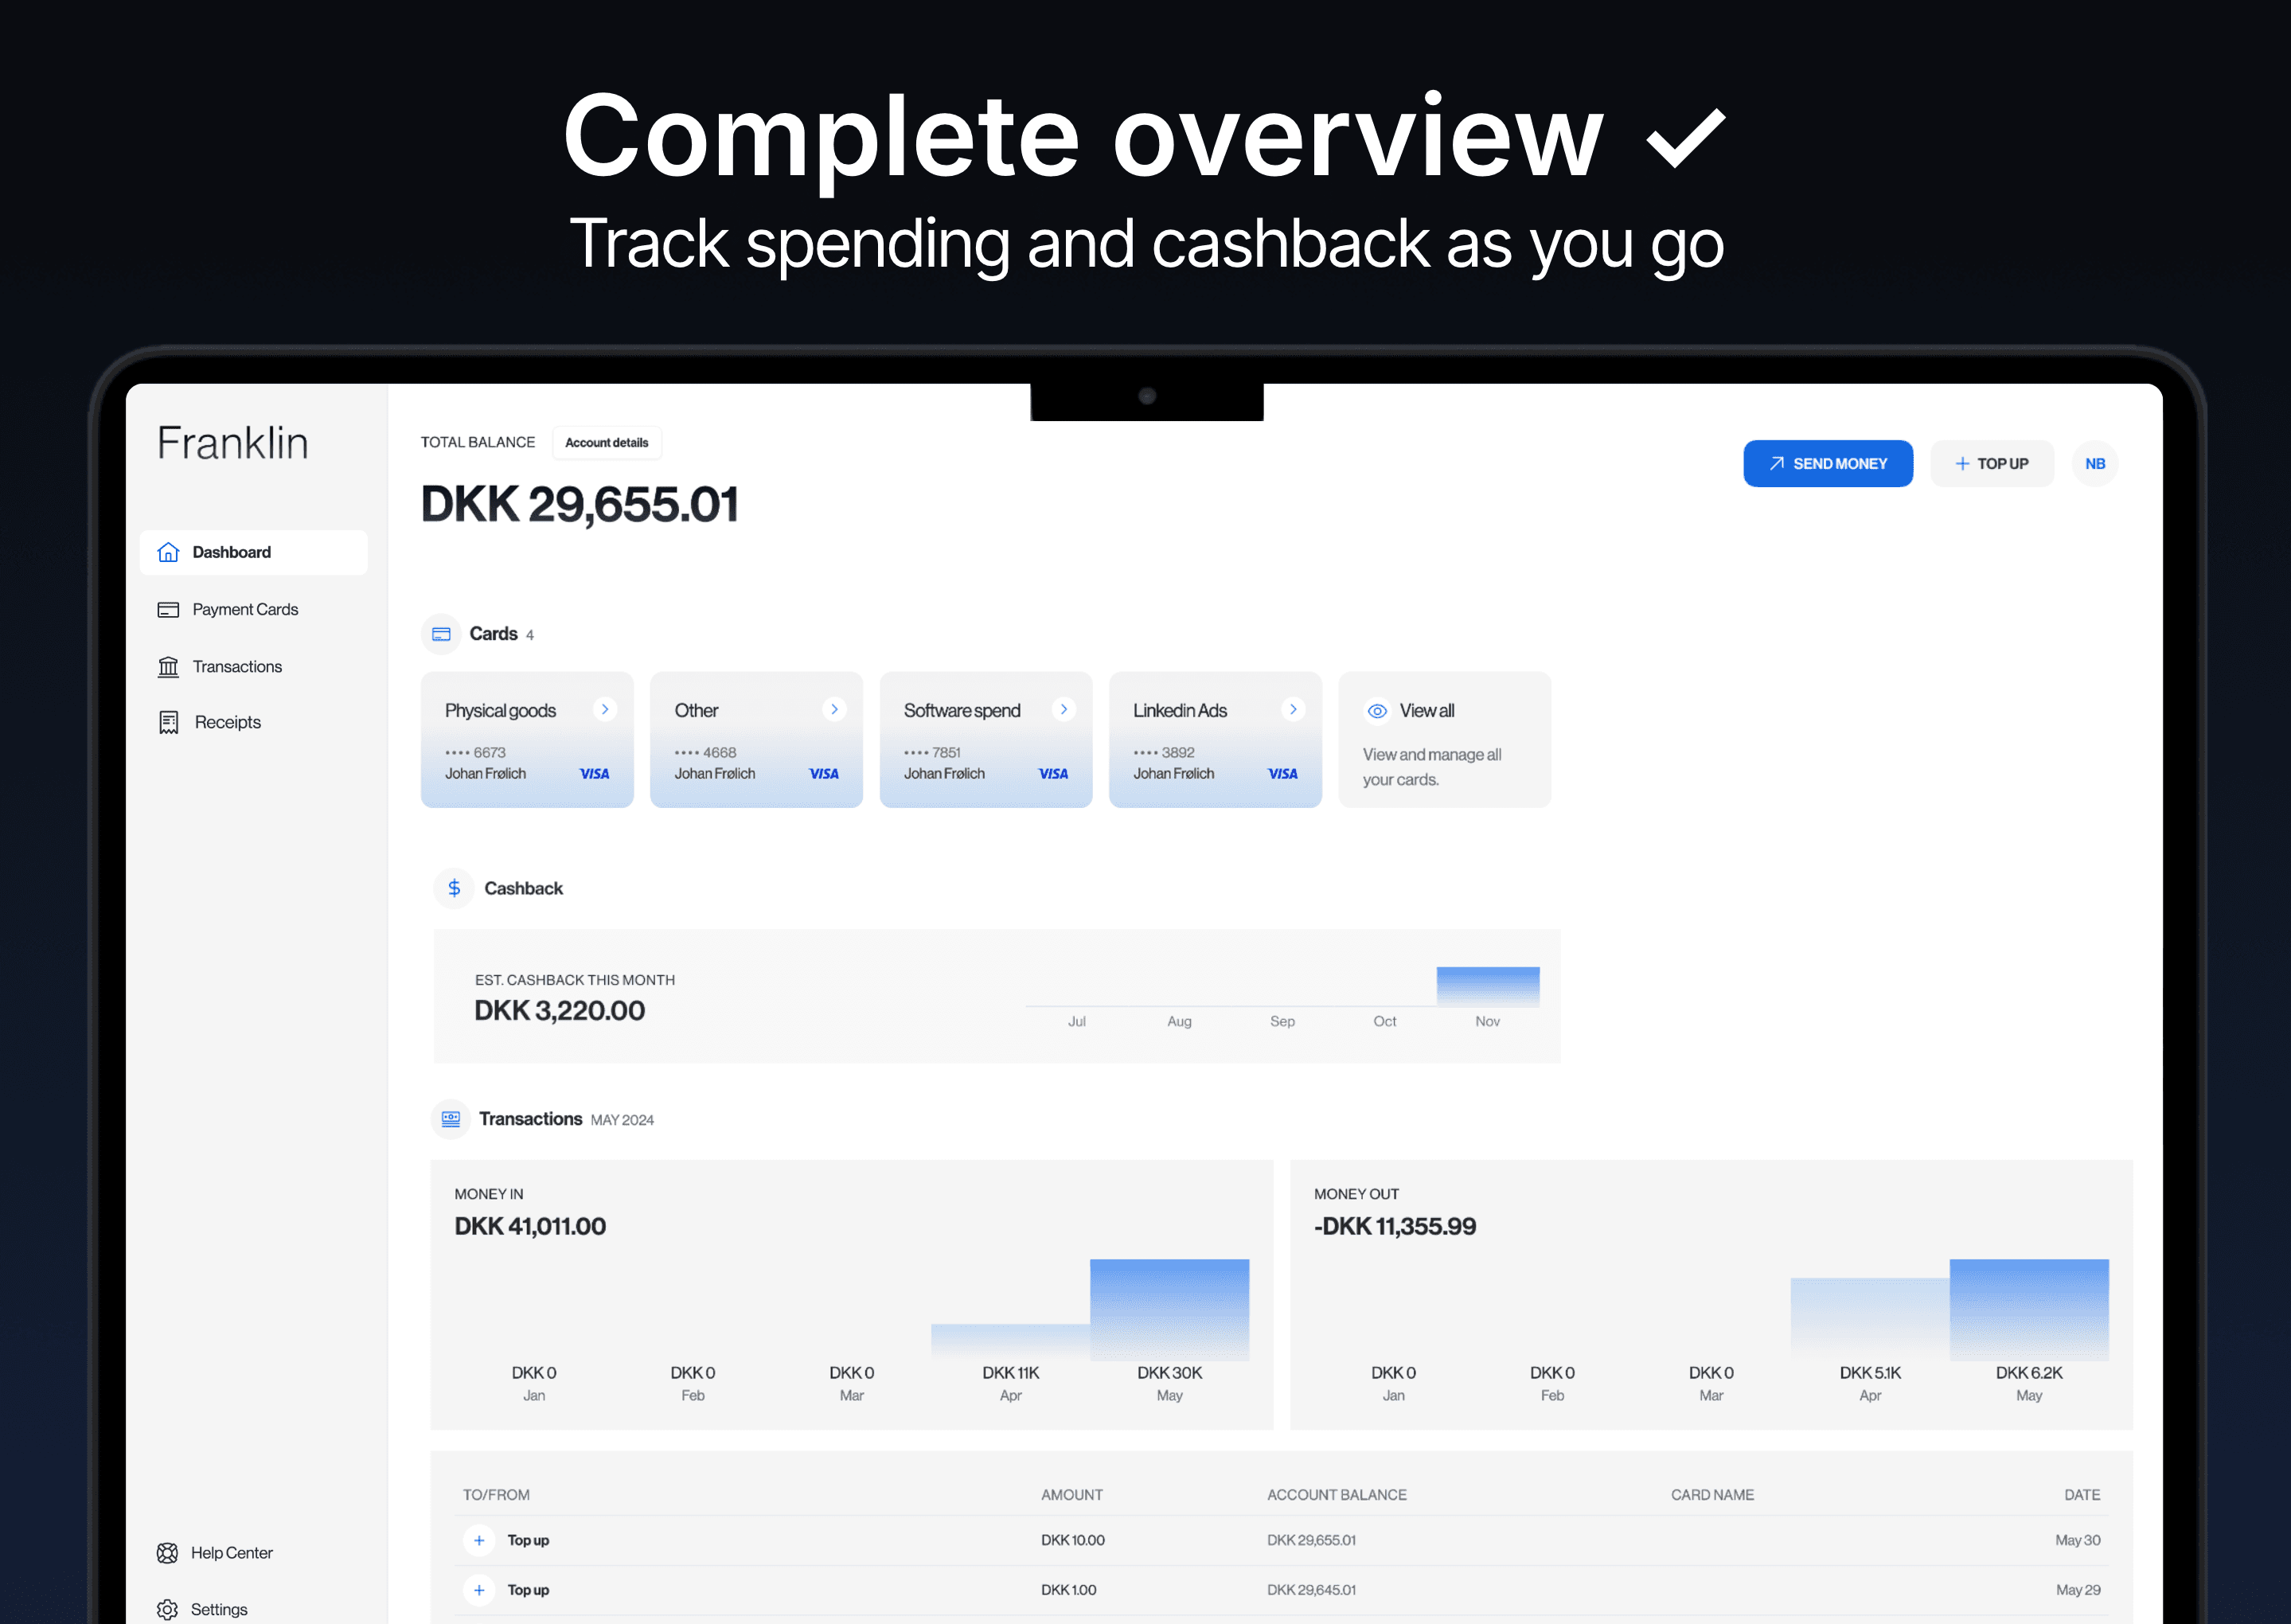The width and height of the screenshot is (2291, 1624).
Task: Click the Settings gear icon
Action: (x=167, y=1609)
